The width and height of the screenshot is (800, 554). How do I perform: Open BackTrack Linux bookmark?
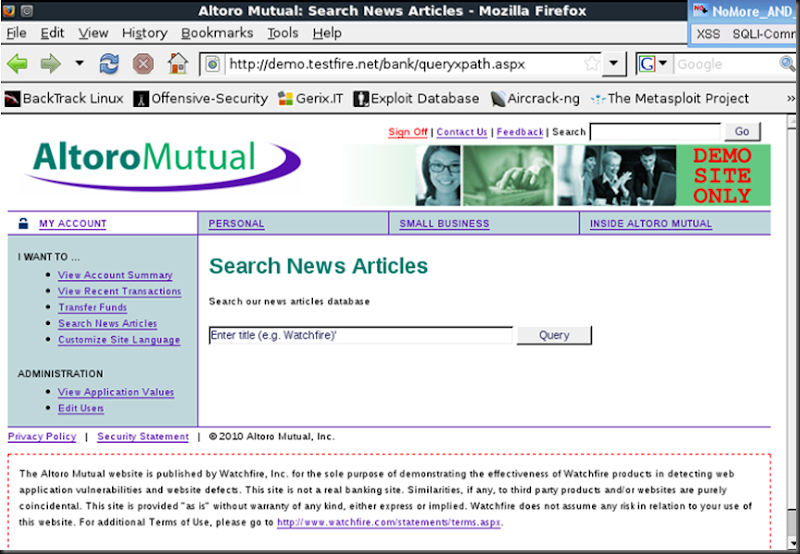point(64,98)
